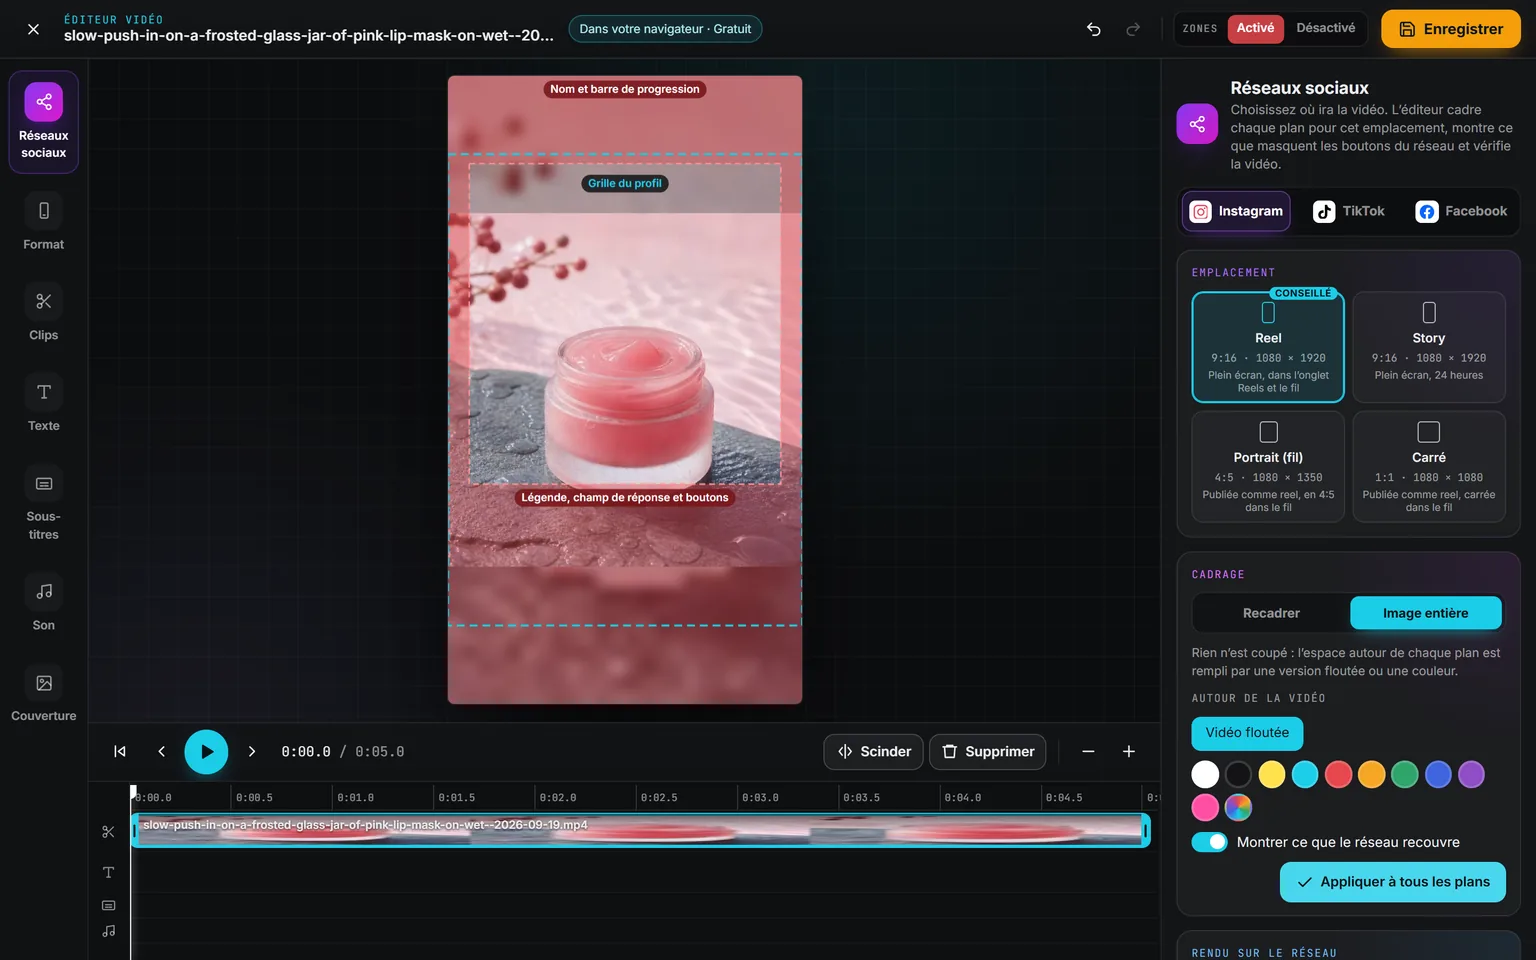Open the Texte sidebar panel

pyautogui.click(x=44, y=404)
